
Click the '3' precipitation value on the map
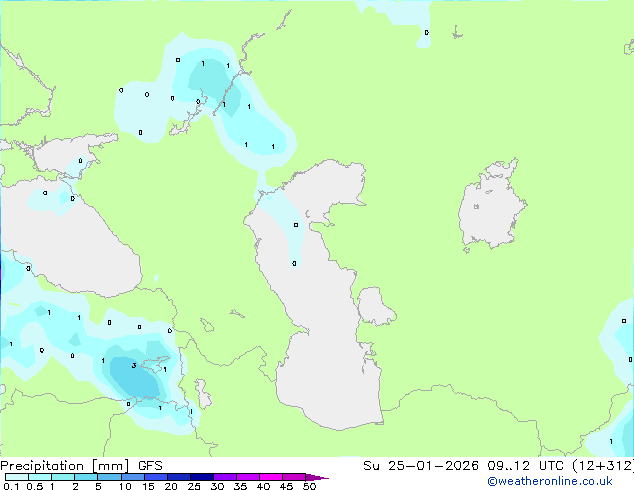coord(134,365)
